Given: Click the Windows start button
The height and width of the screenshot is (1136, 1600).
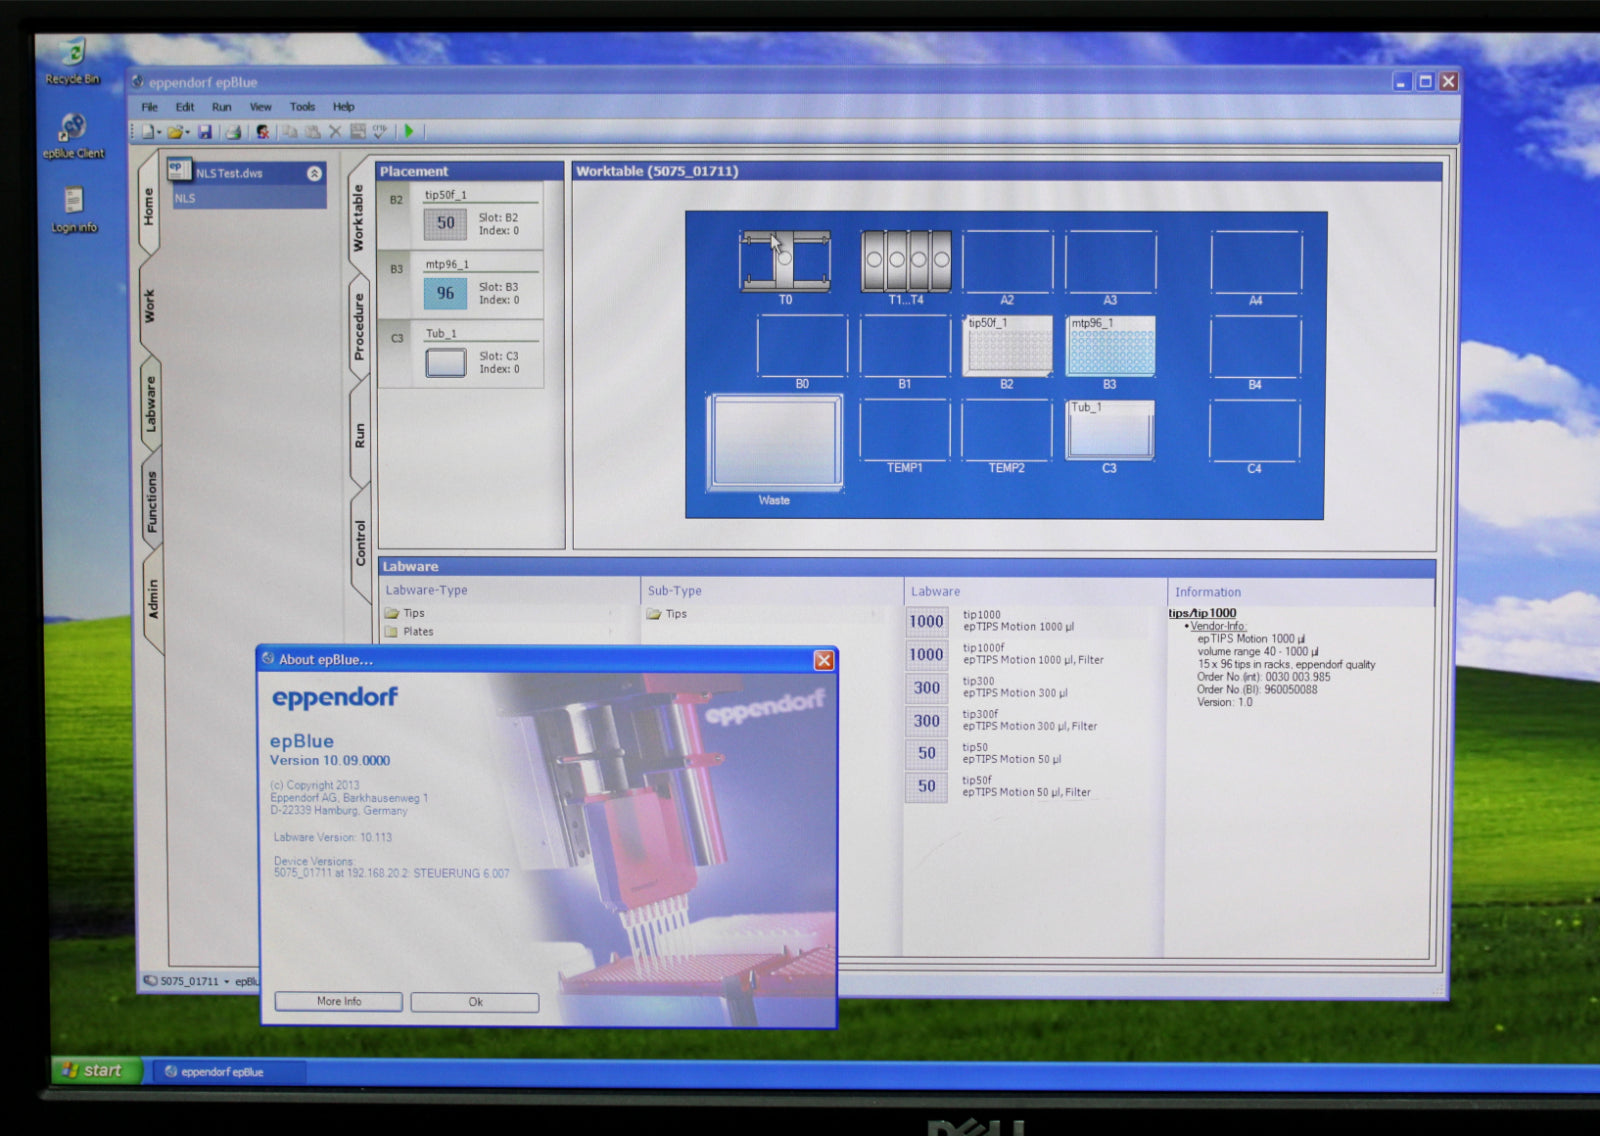Looking at the screenshot, I should click(96, 1070).
